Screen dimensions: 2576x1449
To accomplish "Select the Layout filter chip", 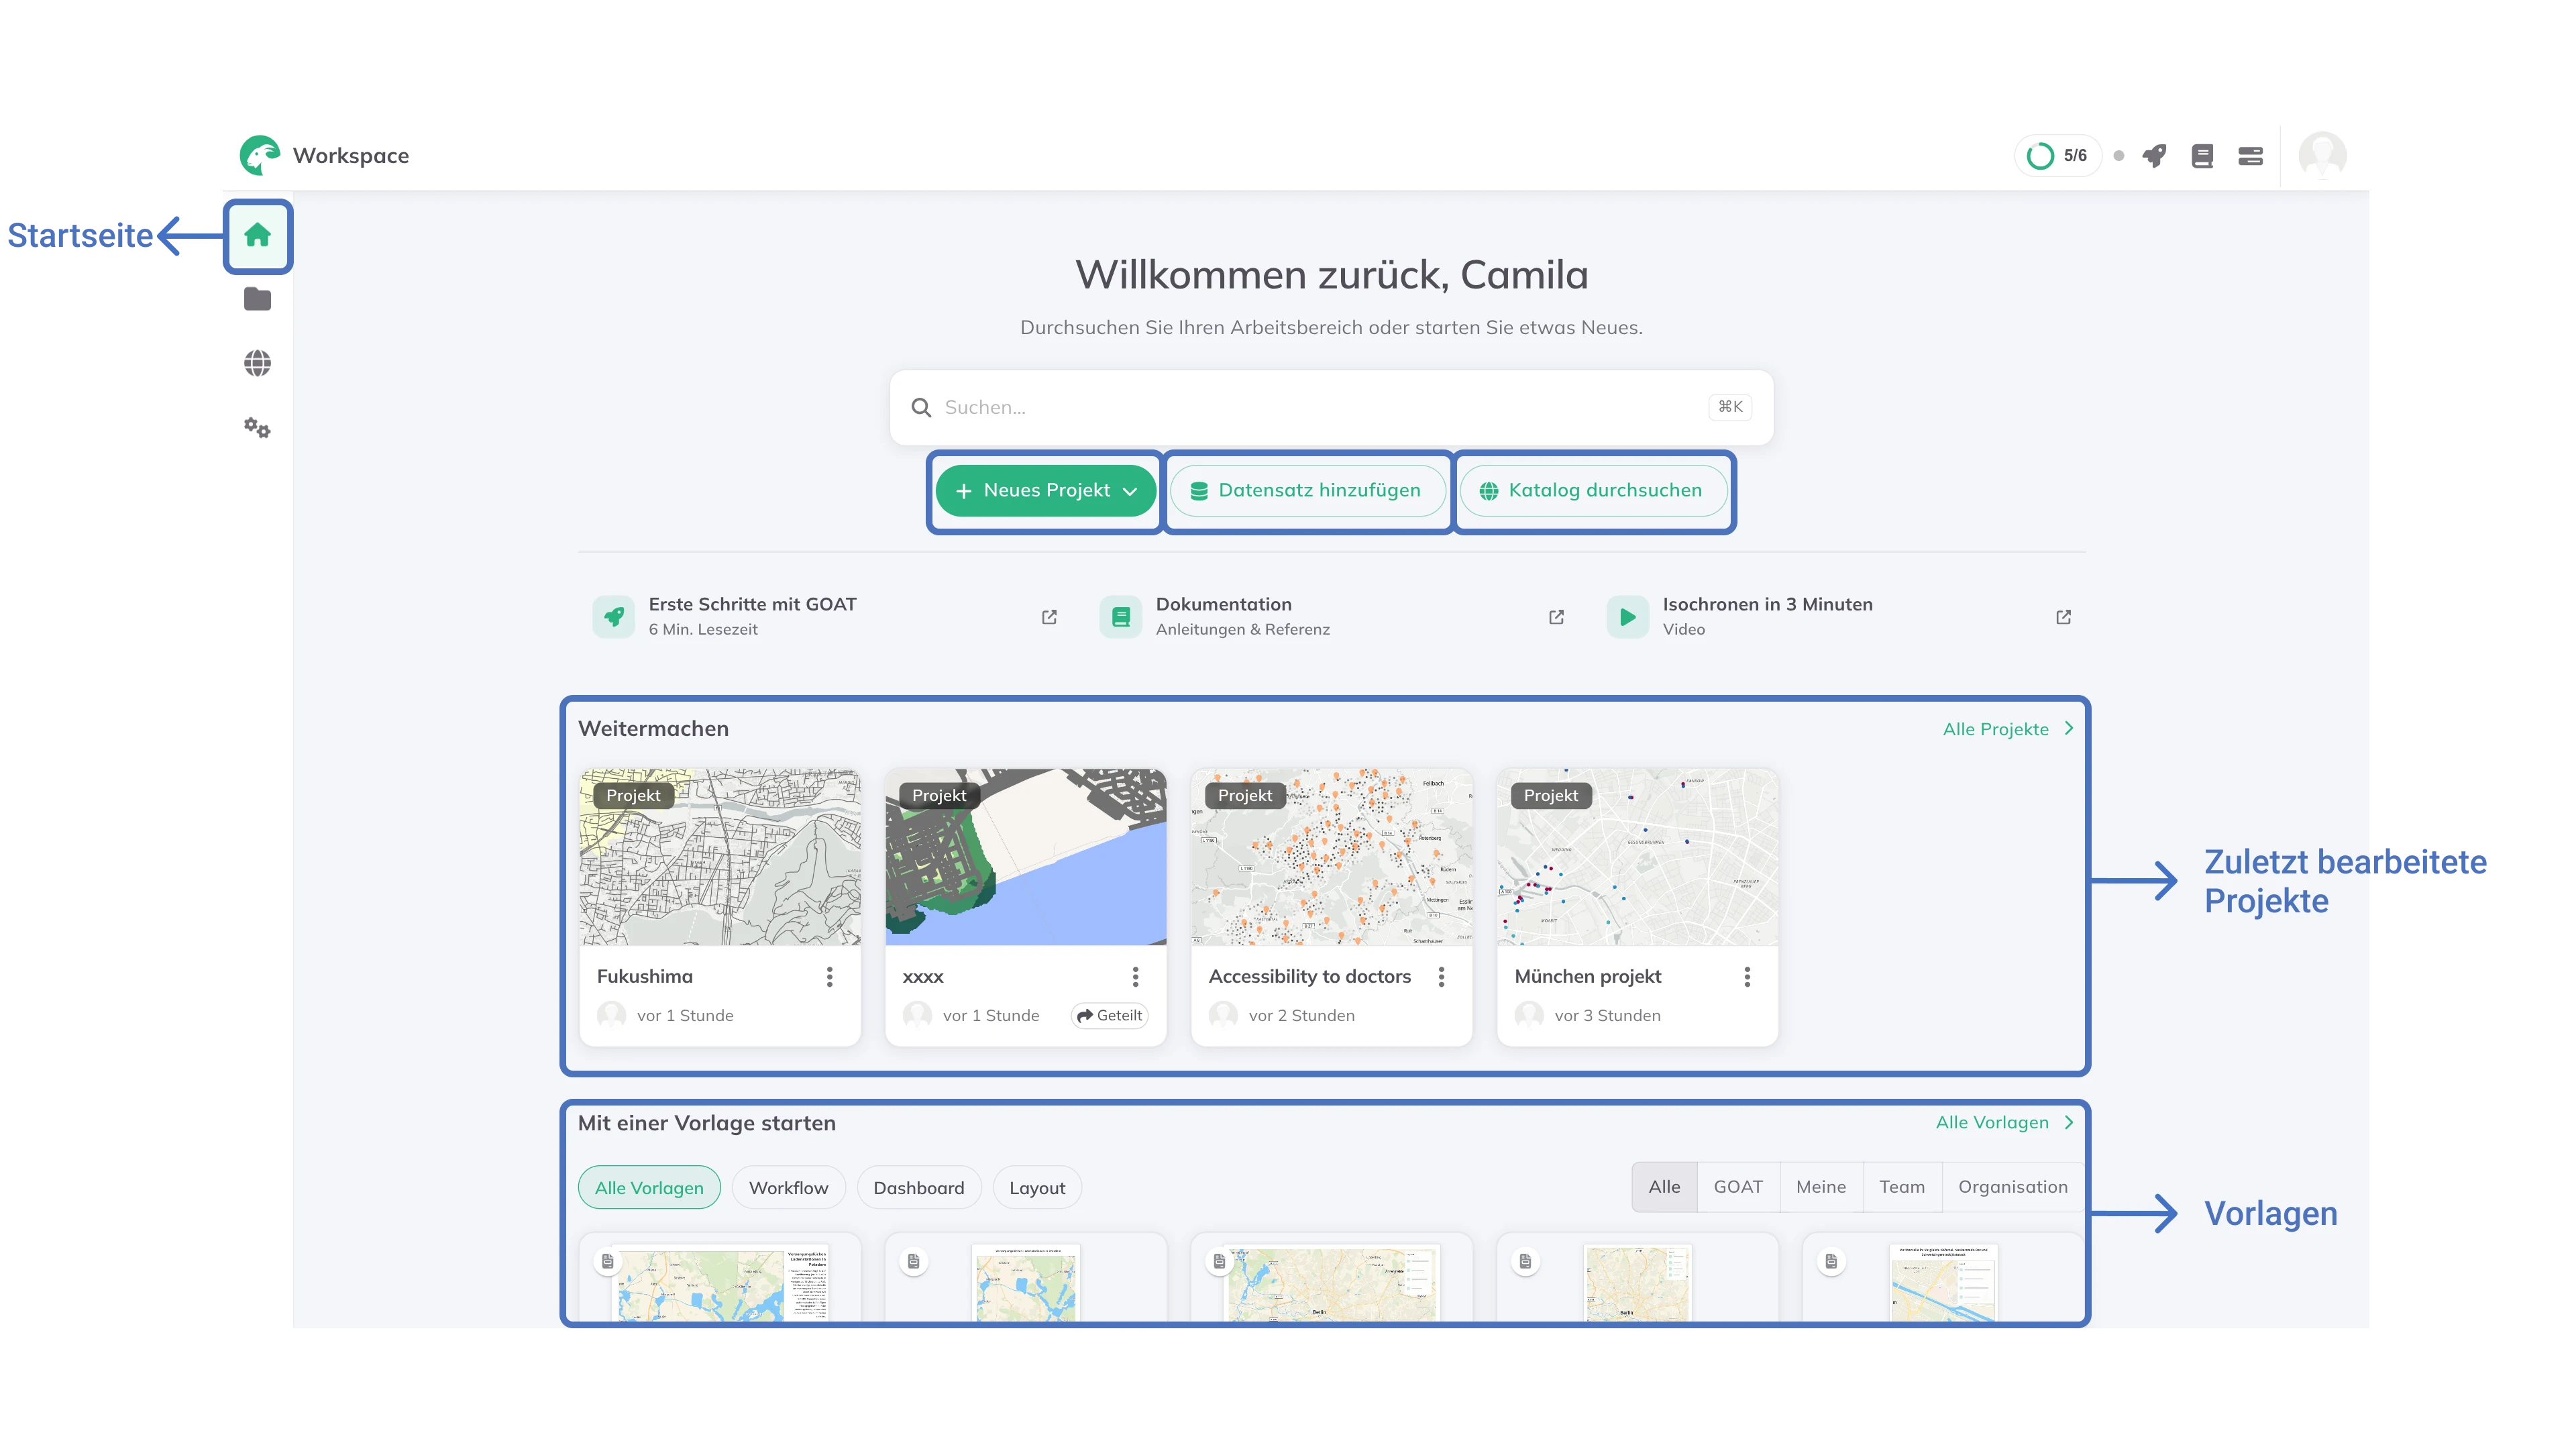I will [x=1037, y=1187].
